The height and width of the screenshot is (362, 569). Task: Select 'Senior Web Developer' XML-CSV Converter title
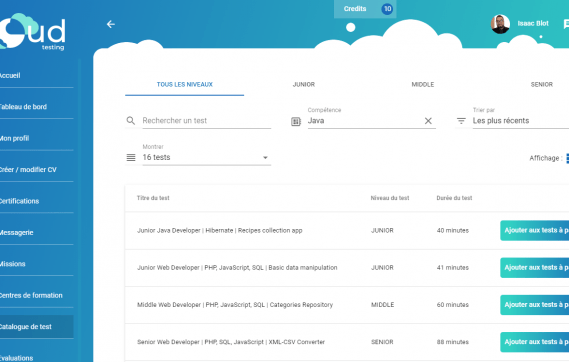pos(231,342)
